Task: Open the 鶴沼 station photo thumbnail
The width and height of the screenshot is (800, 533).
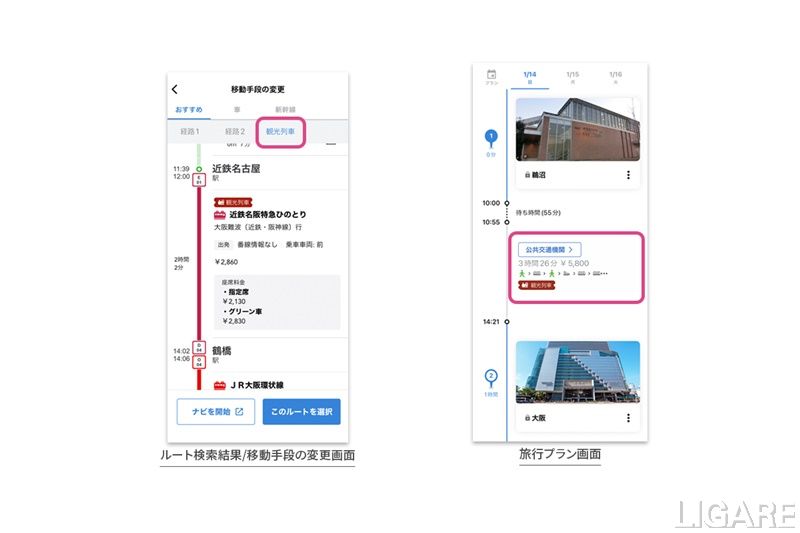Action: (578, 130)
